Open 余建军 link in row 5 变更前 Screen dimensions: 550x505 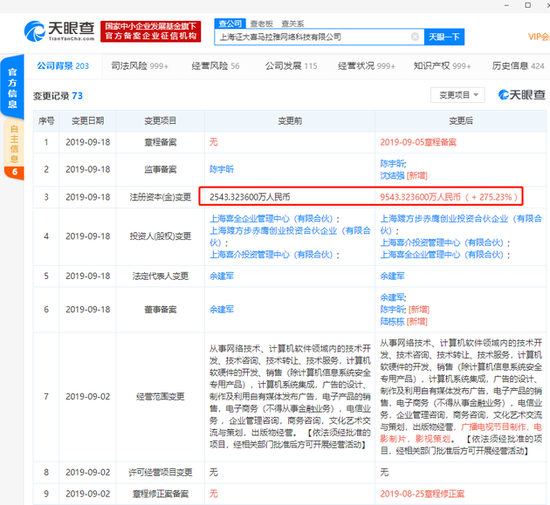pyautogui.click(x=221, y=276)
